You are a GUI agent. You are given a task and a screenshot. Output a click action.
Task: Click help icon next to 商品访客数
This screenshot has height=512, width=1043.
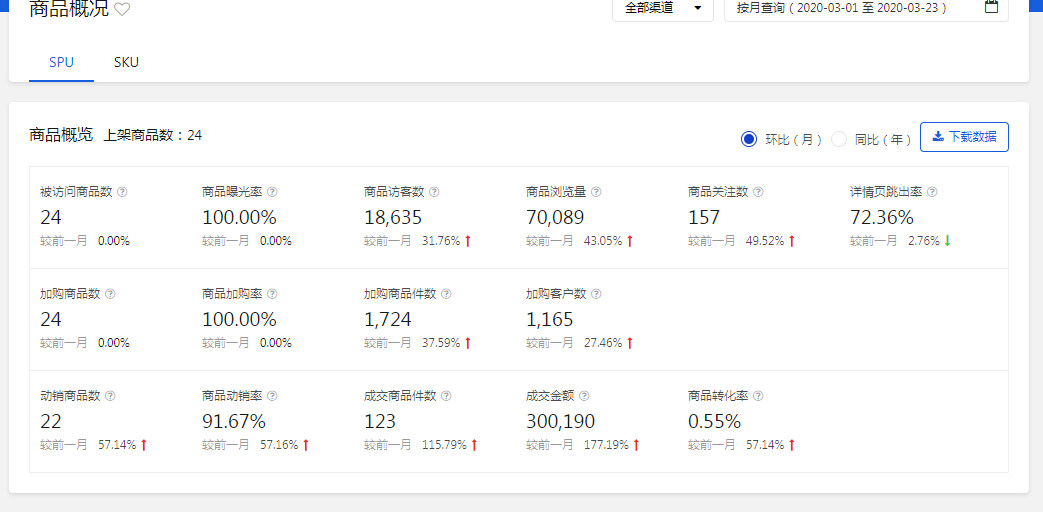coord(434,192)
